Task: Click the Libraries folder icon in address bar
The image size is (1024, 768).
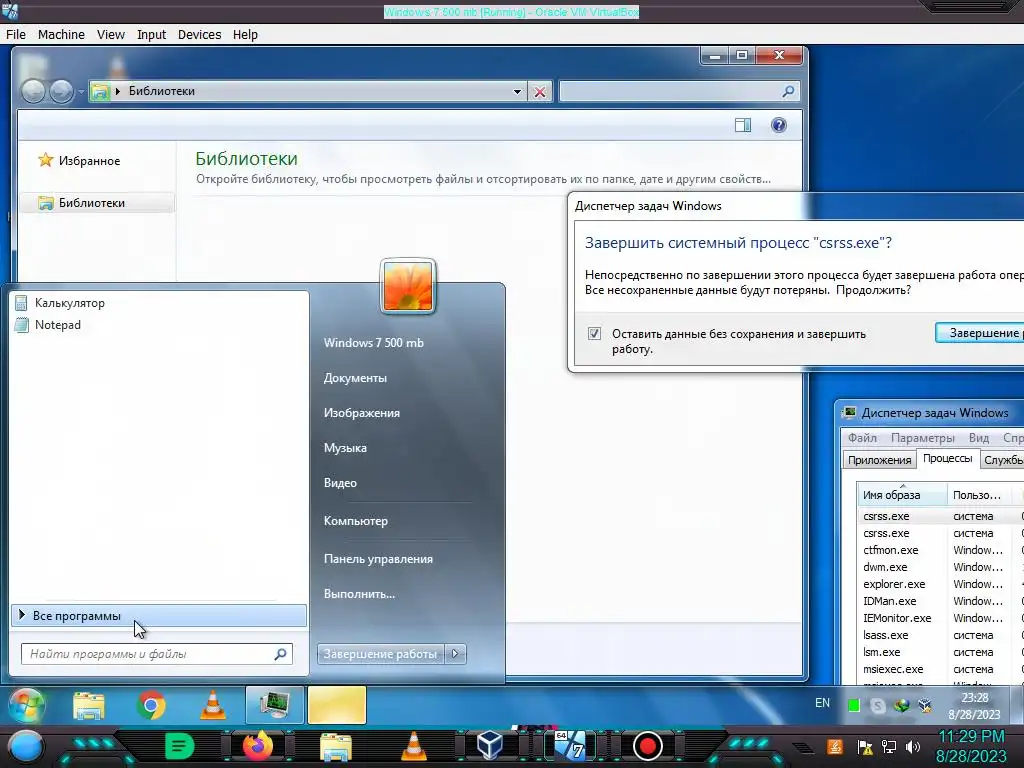Action: pyautogui.click(x=100, y=91)
